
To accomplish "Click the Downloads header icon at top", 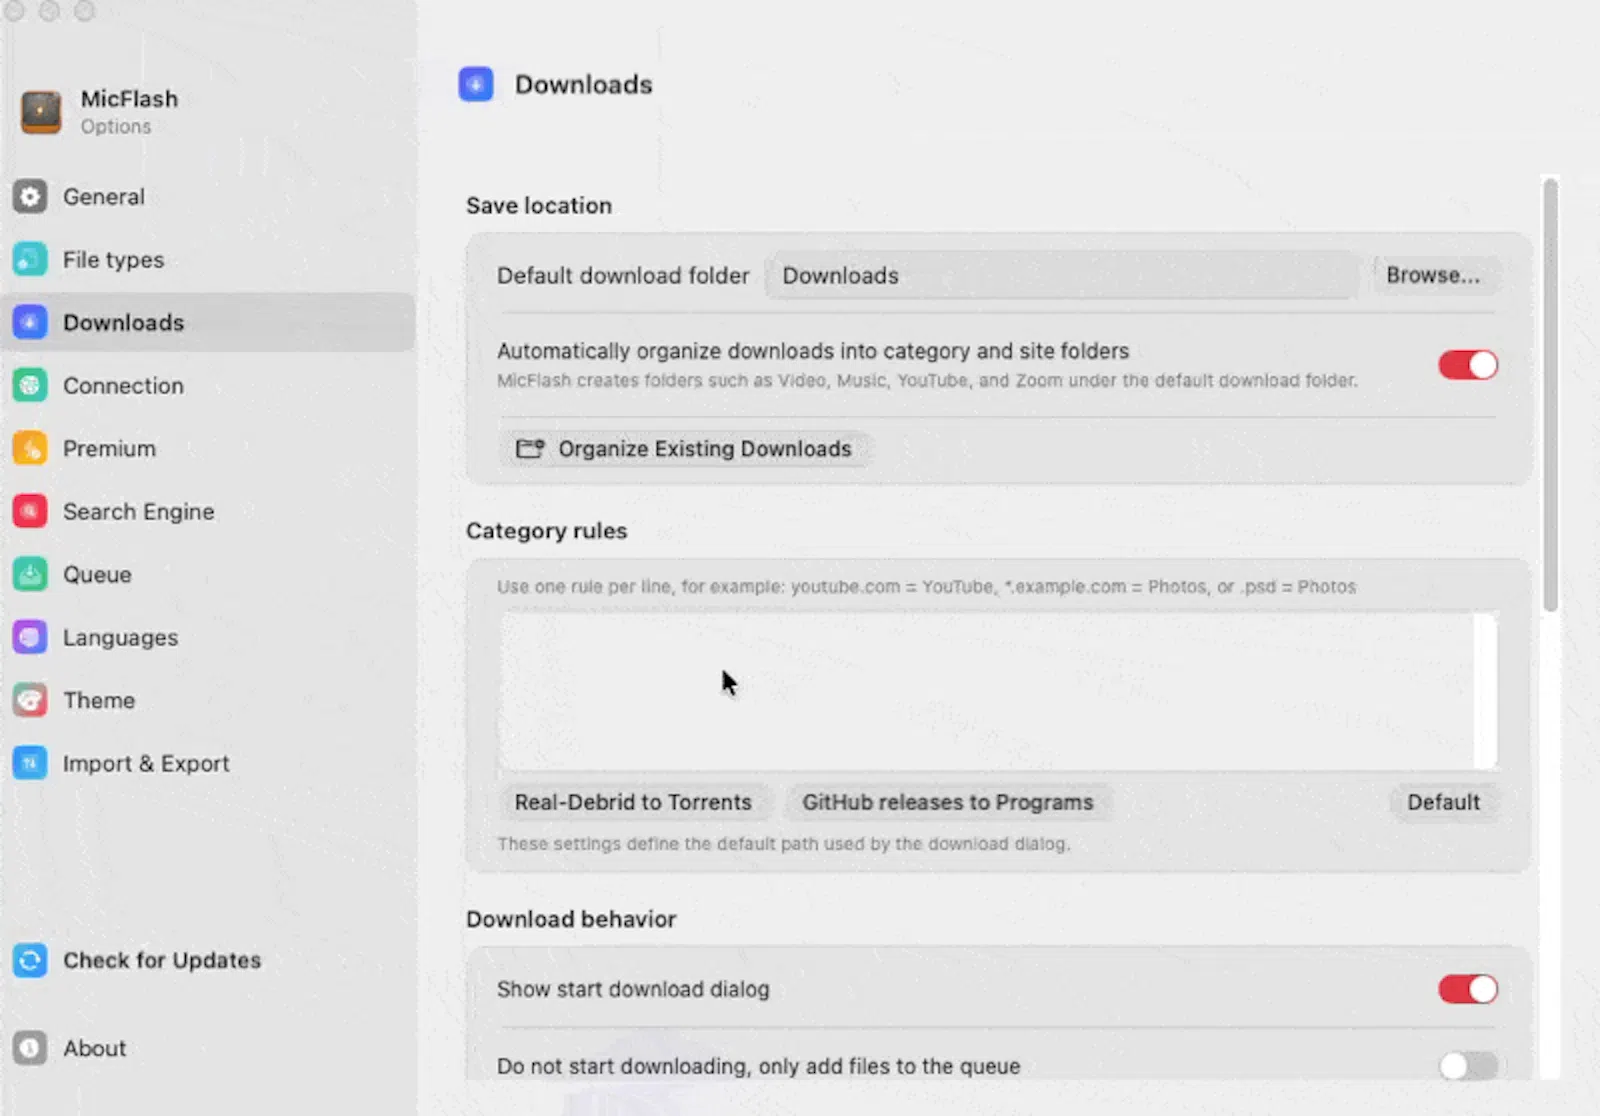I will [476, 84].
